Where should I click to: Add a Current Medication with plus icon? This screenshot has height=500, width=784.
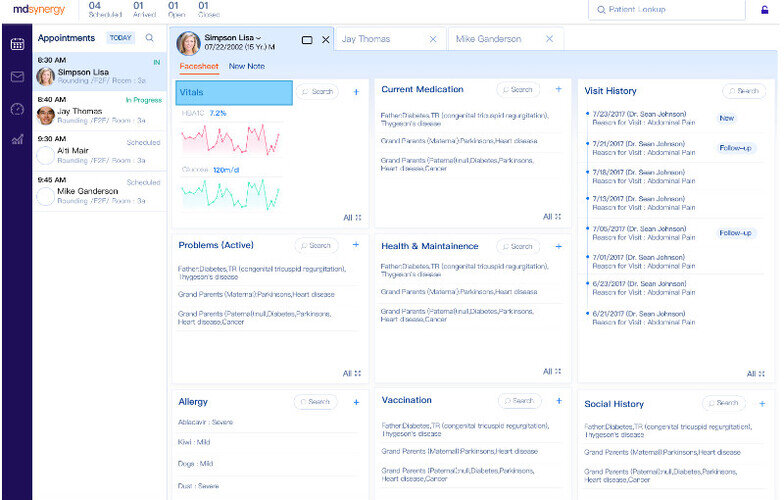pyautogui.click(x=558, y=90)
